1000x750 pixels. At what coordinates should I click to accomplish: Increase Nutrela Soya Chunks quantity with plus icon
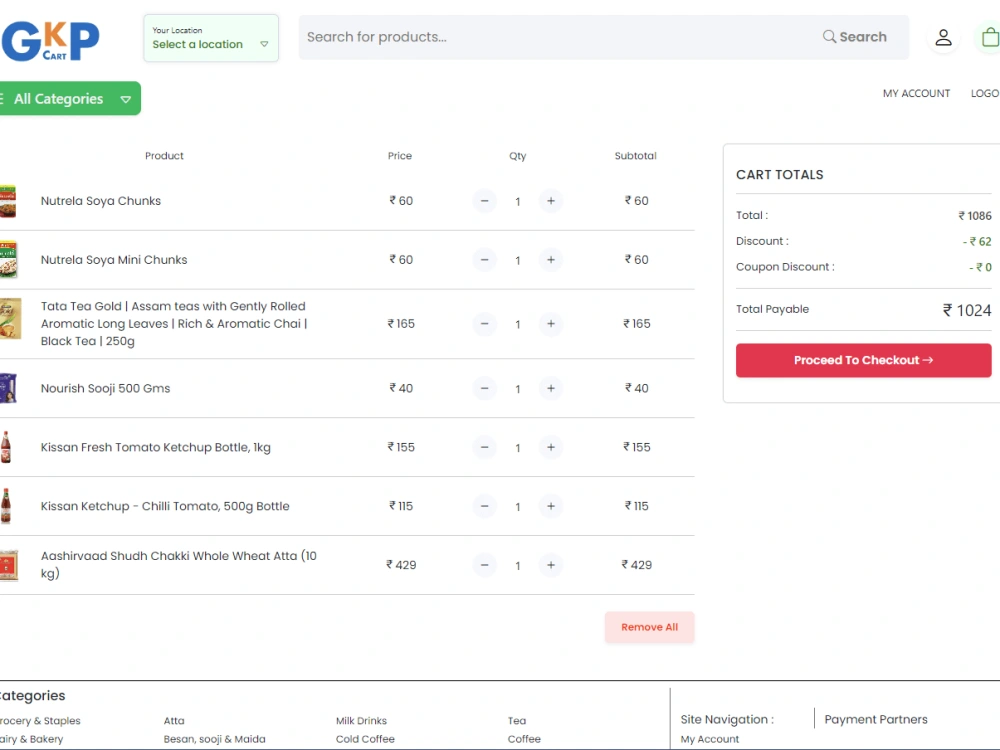tap(551, 201)
